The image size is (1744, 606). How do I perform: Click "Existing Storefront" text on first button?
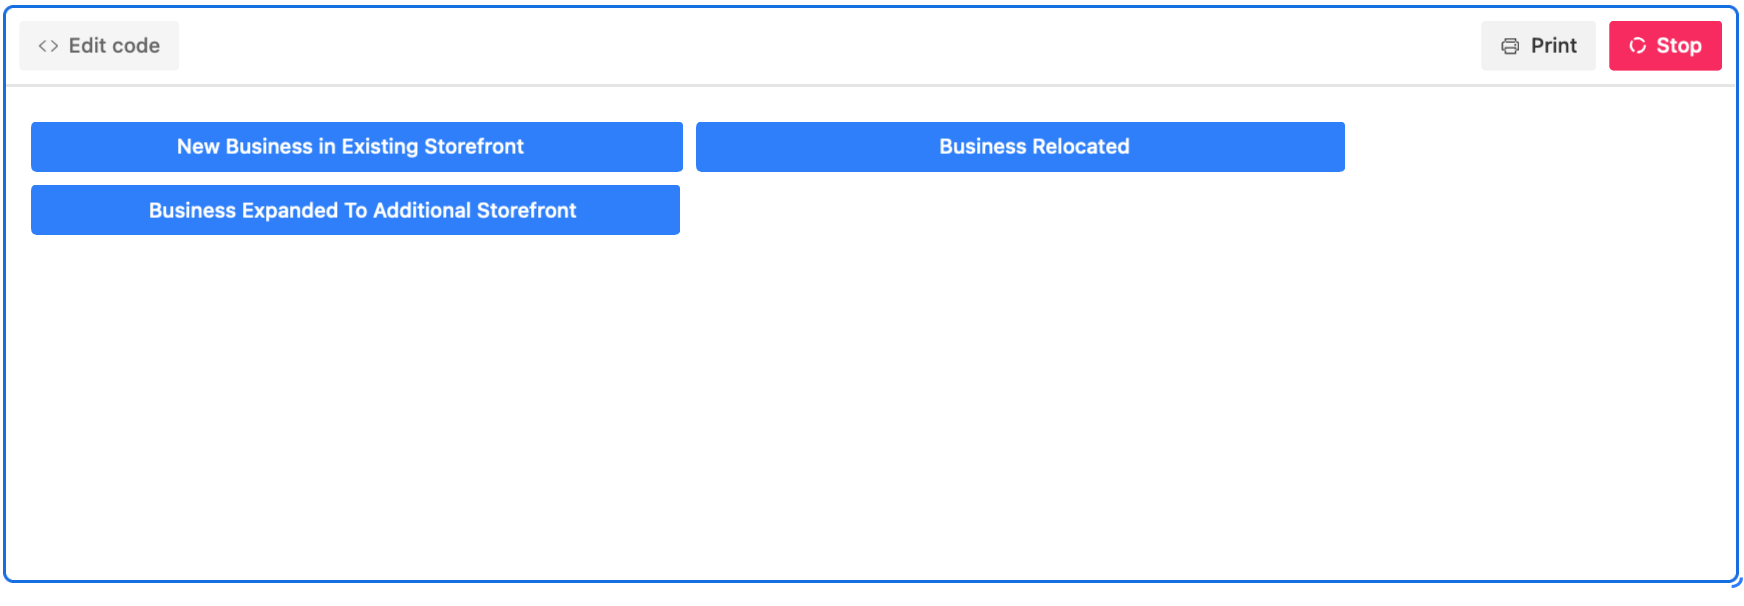pos(432,147)
